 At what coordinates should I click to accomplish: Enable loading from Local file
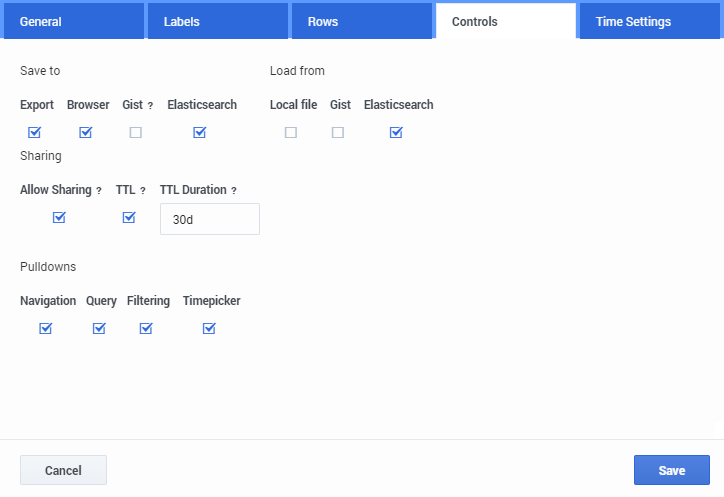point(291,132)
